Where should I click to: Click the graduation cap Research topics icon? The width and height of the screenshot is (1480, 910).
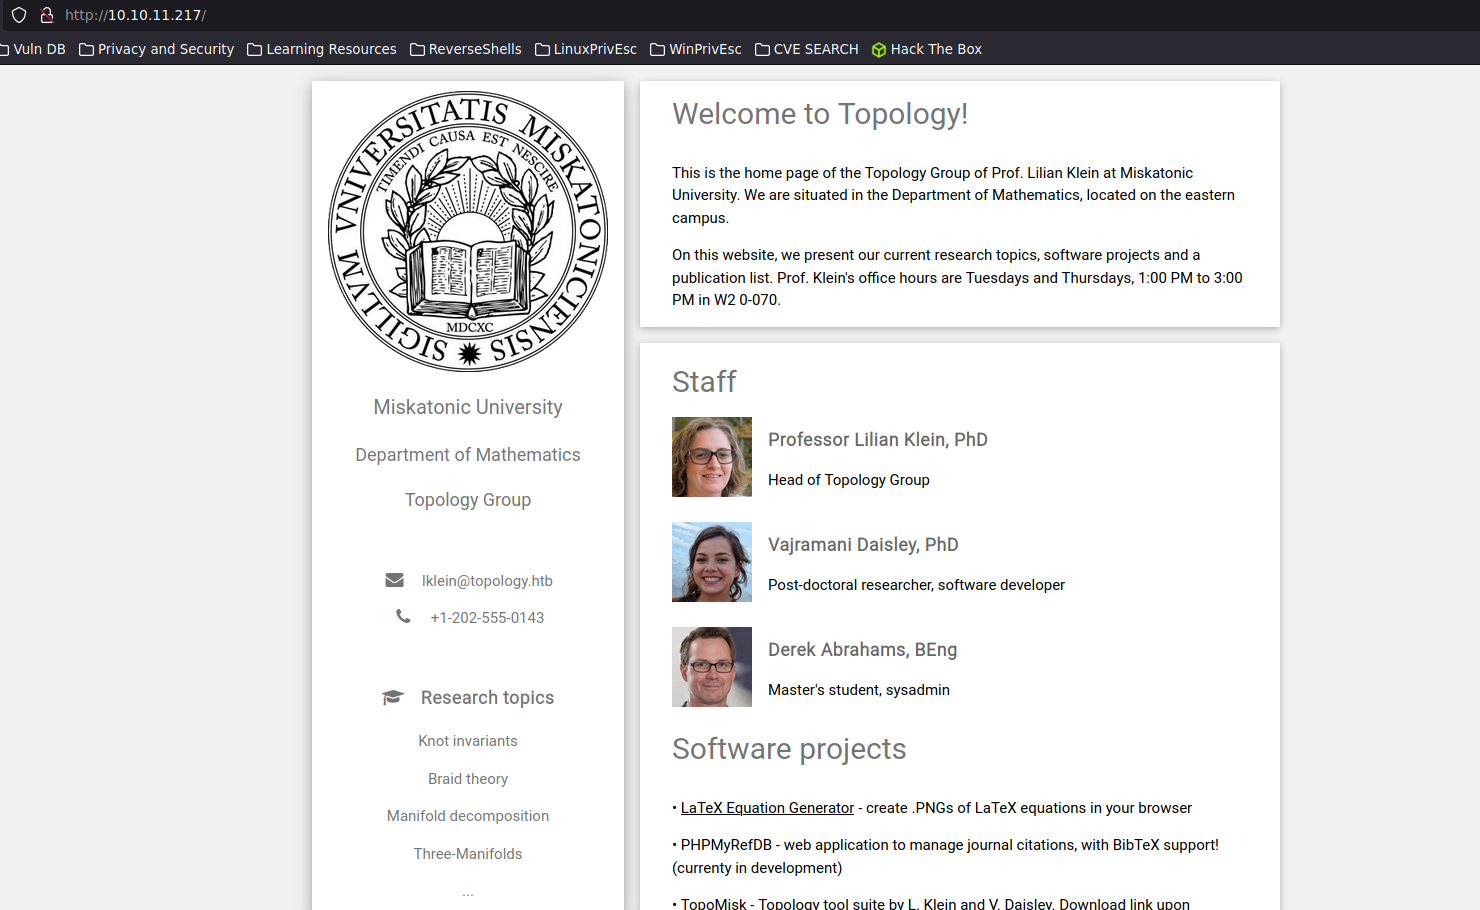click(393, 697)
